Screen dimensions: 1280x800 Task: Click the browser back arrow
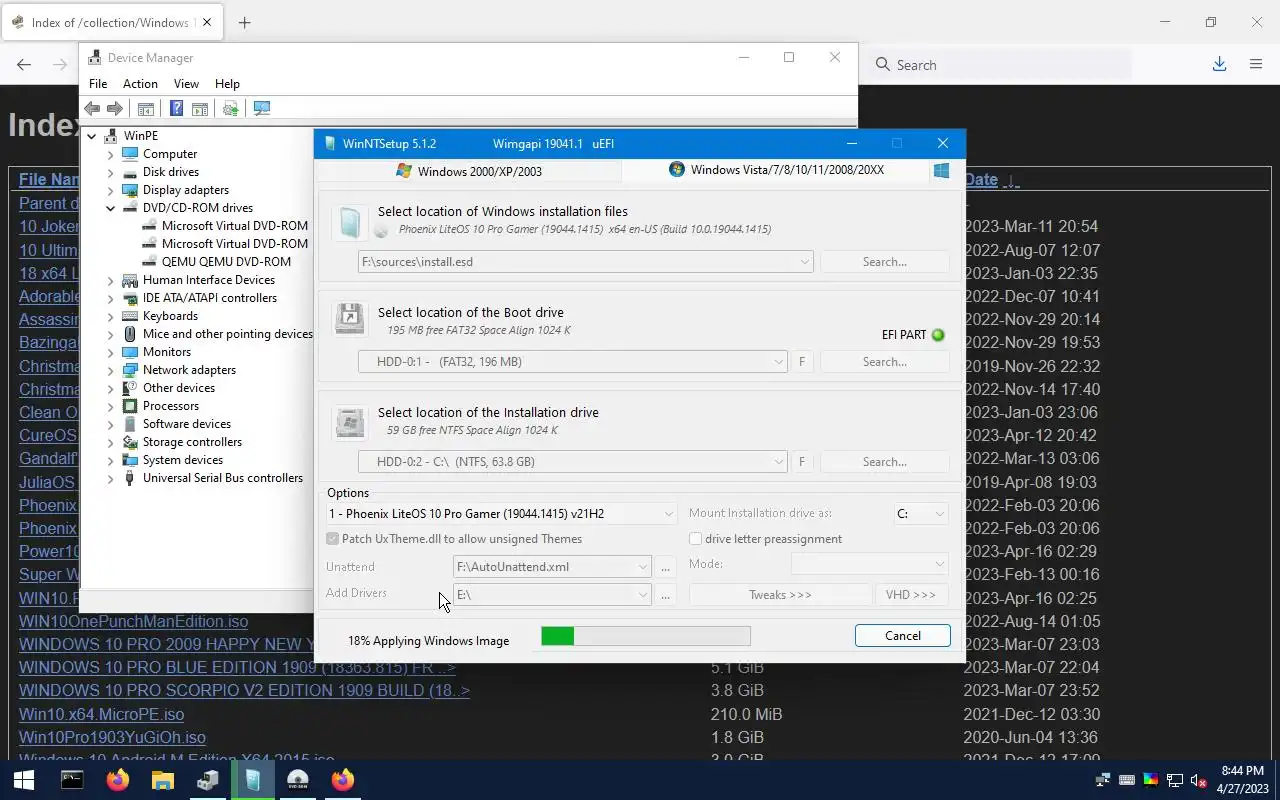pyautogui.click(x=24, y=64)
